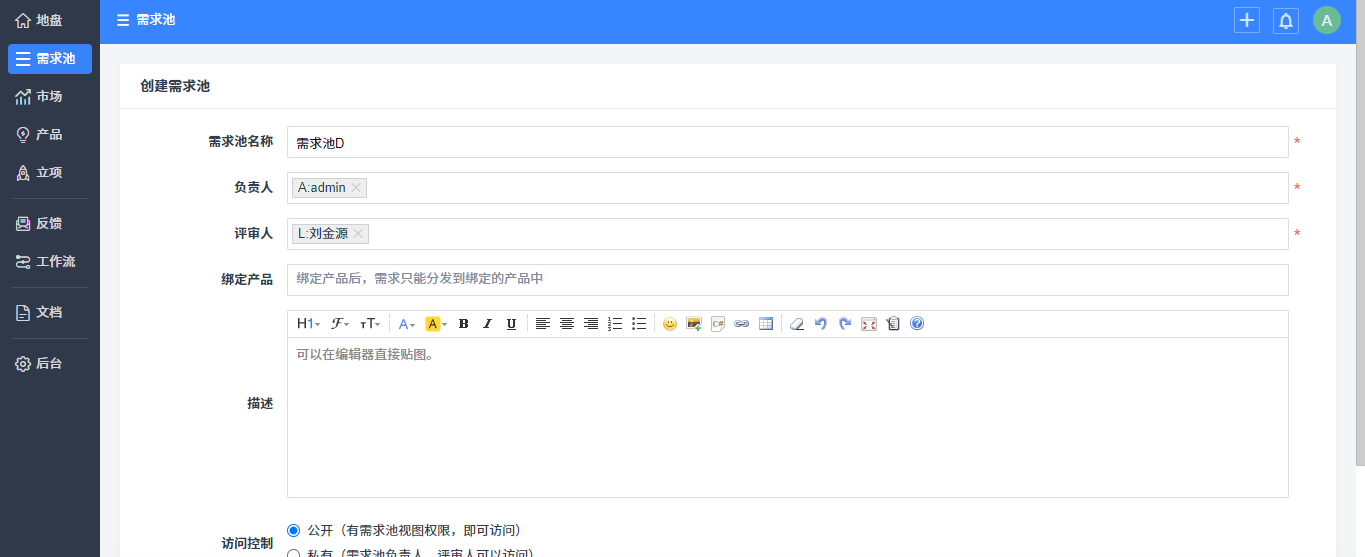1365x557 pixels.
Task: Click the A:admin tag text
Action: pyautogui.click(x=321, y=188)
